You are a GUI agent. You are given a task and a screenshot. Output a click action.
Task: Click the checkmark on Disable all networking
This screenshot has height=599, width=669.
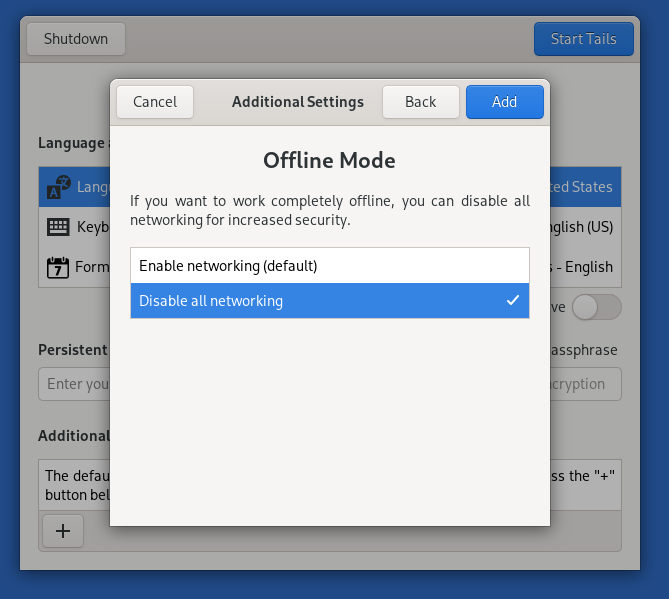[x=513, y=300]
